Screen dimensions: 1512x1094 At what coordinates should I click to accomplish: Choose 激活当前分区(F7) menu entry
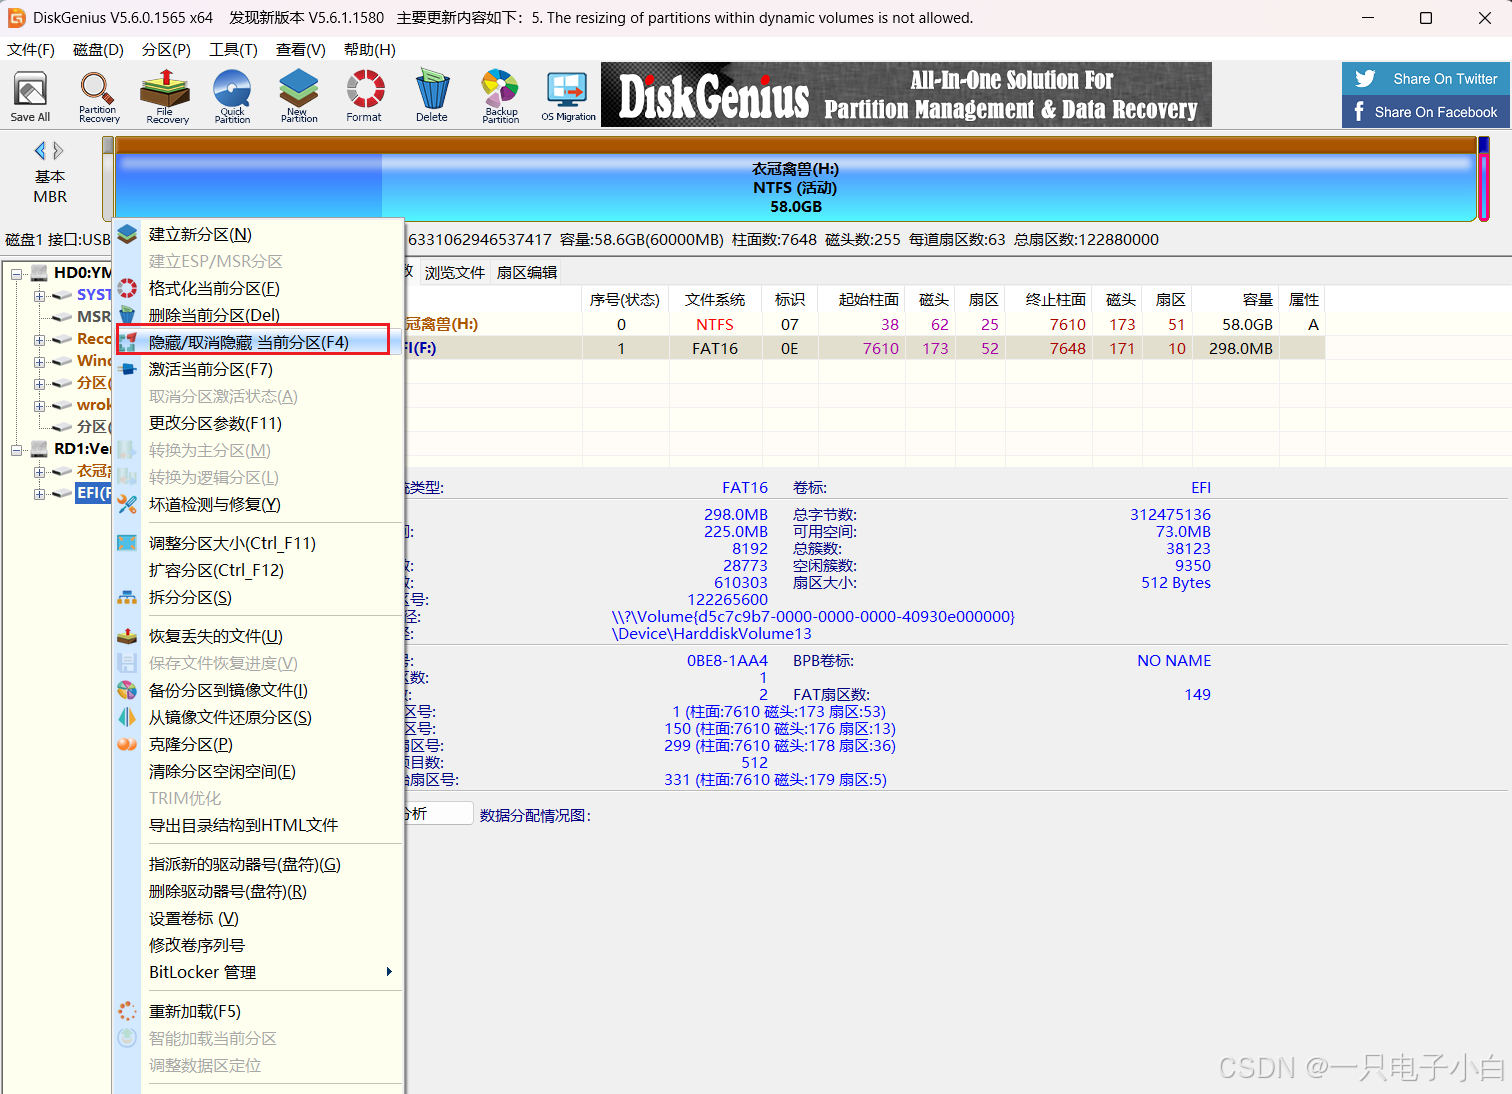258,369
